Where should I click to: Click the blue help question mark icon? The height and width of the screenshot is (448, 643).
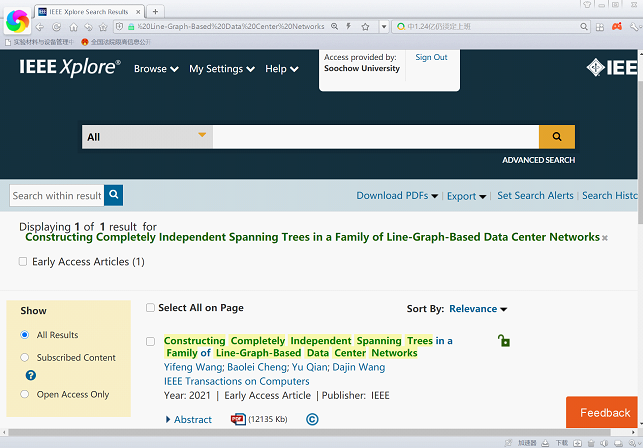point(30,375)
